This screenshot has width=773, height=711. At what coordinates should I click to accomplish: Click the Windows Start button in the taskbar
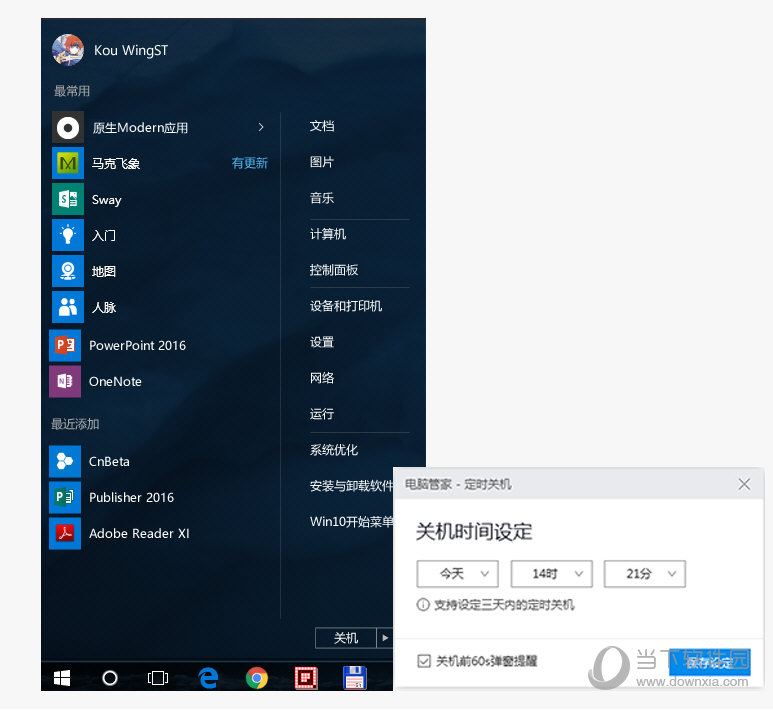62,678
